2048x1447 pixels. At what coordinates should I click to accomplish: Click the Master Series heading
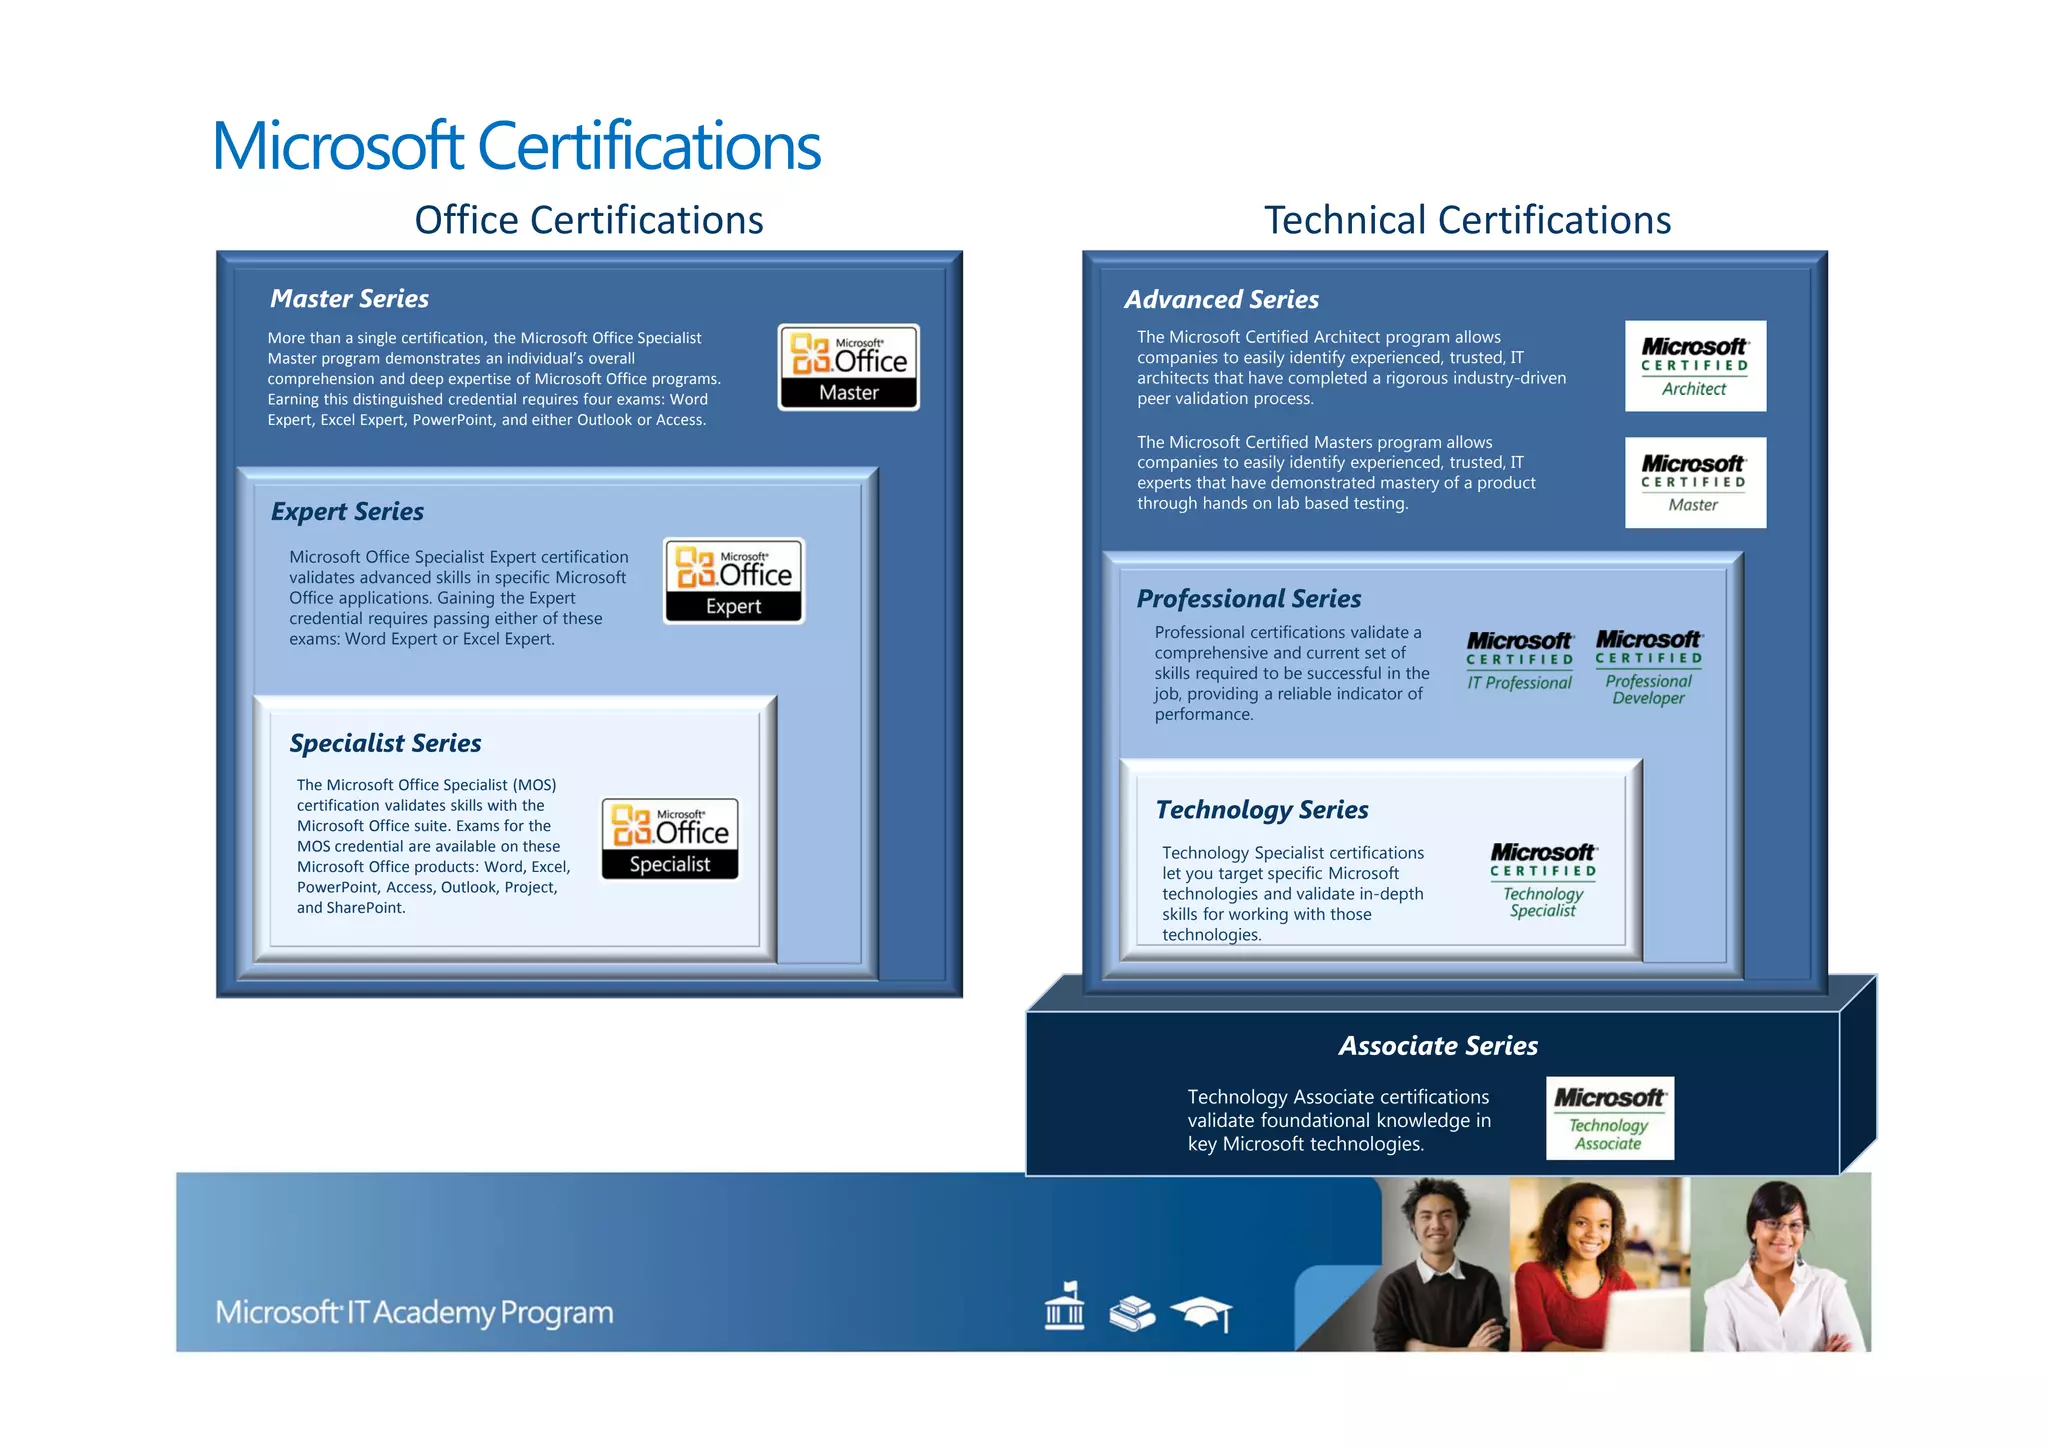(x=349, y=298)
